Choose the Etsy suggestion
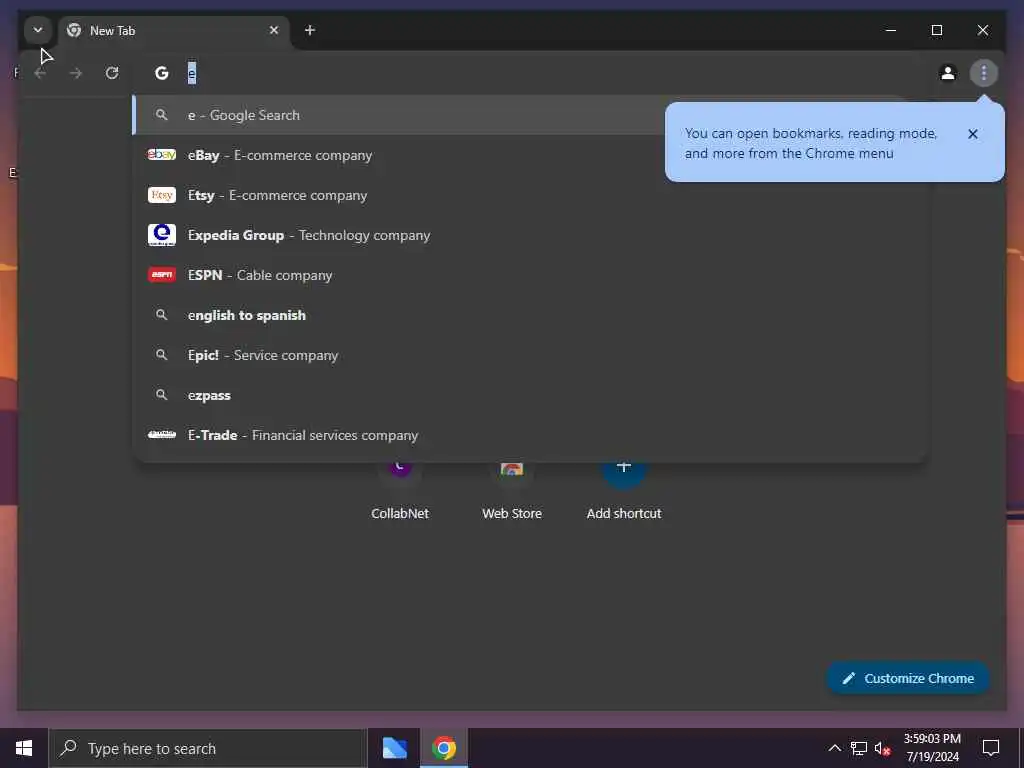The width and height of the screenshot is (1024, 768). [x=529, y=195]
